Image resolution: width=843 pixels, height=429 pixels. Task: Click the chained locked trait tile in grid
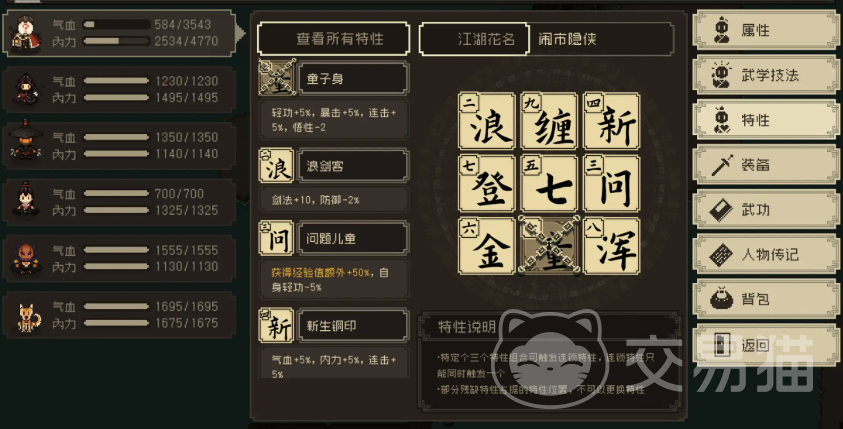pos(549,246)
